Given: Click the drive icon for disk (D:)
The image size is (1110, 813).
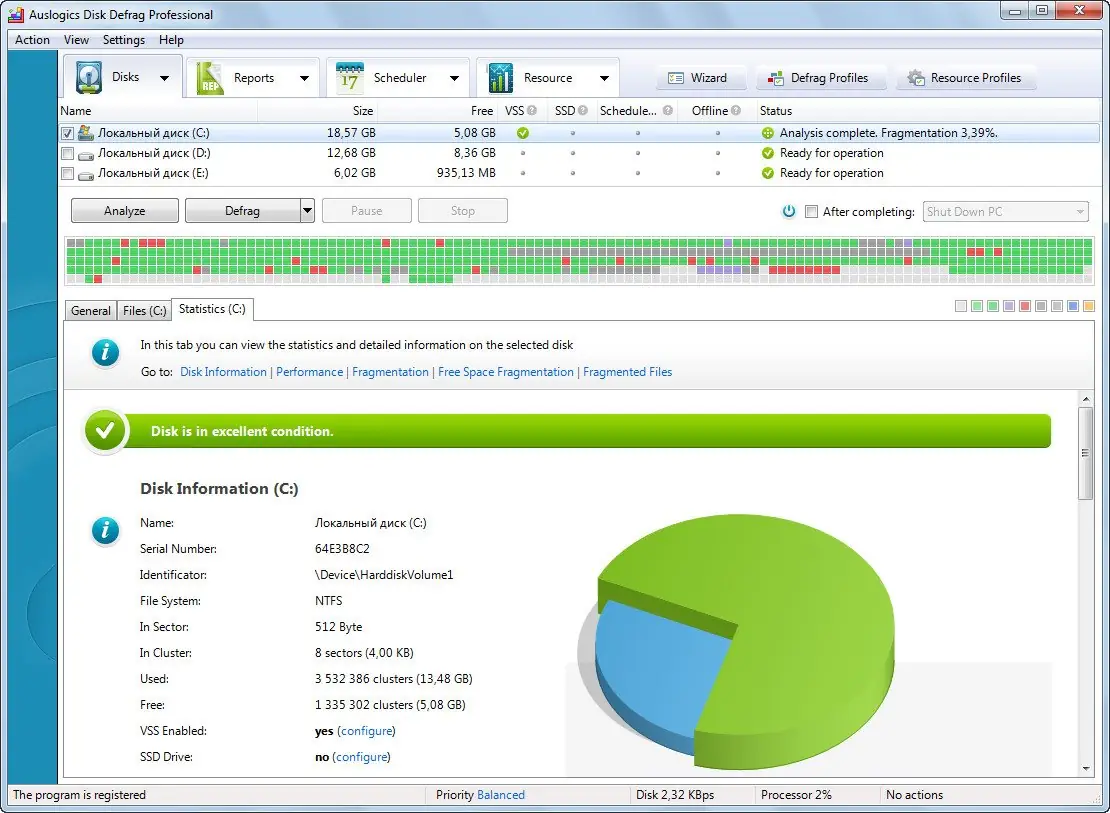Looking at the screenshot, I should tap(86, 154).
